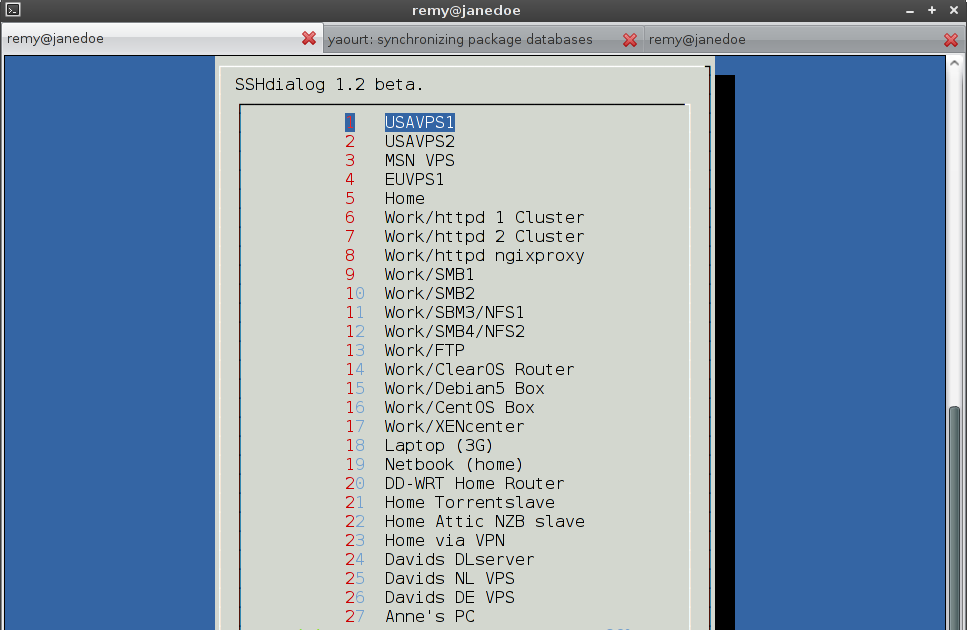Choose Work/httpd 2 Cluster
This screenshot has width=967, height=630.
coord(484,237)
